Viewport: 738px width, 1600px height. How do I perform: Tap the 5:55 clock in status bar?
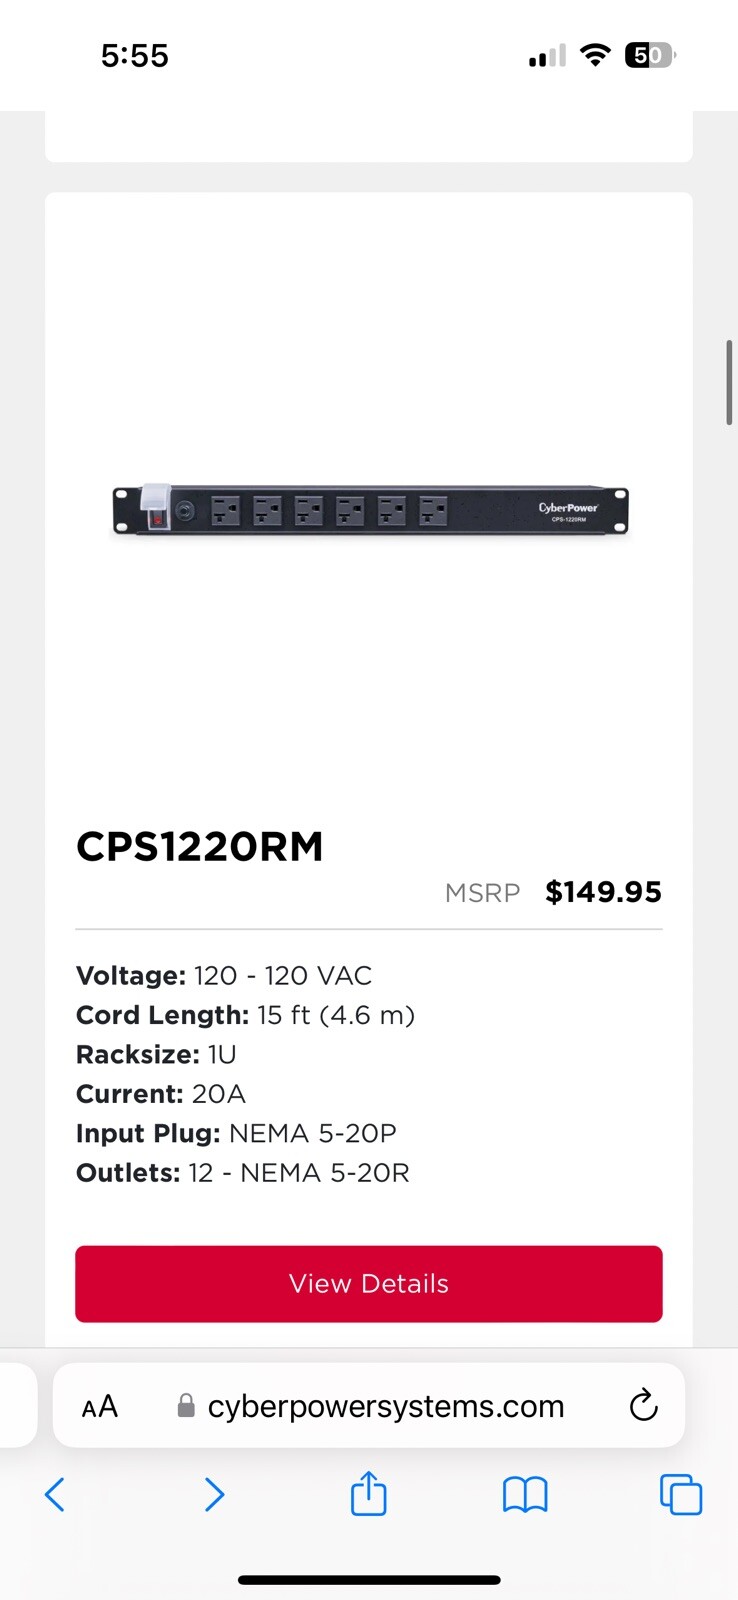(135, 55)
